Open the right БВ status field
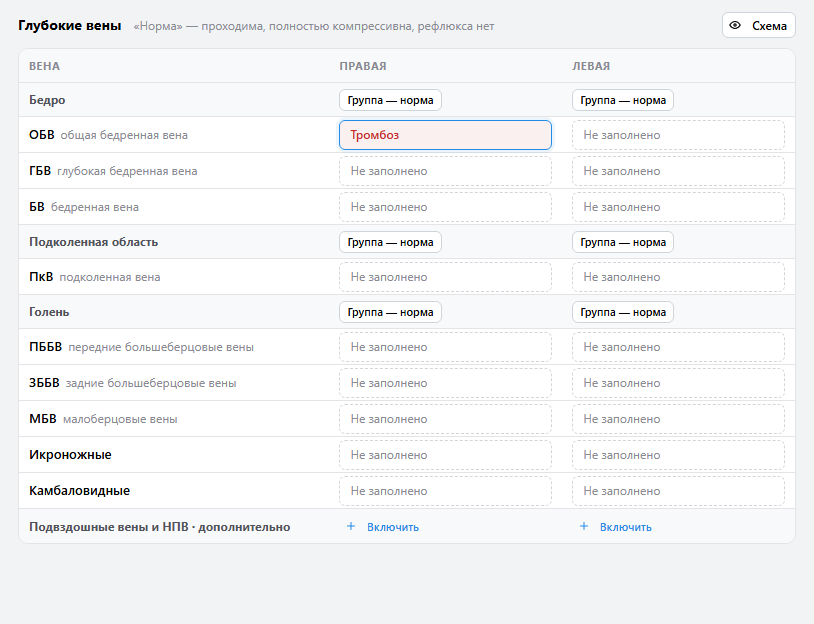Screen dimensions: 814x624 tap(445, 207)
